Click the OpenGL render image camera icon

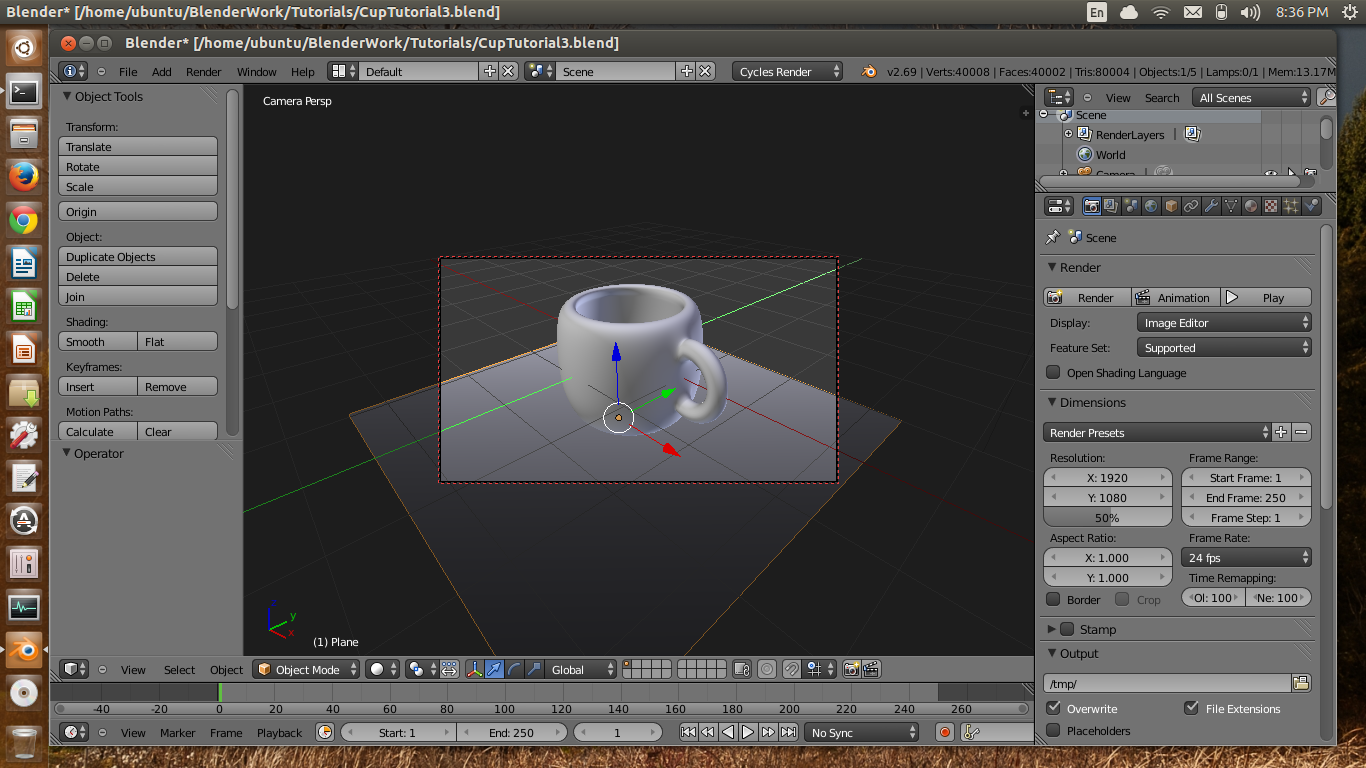pyautogui.click(x=852, y=669)
